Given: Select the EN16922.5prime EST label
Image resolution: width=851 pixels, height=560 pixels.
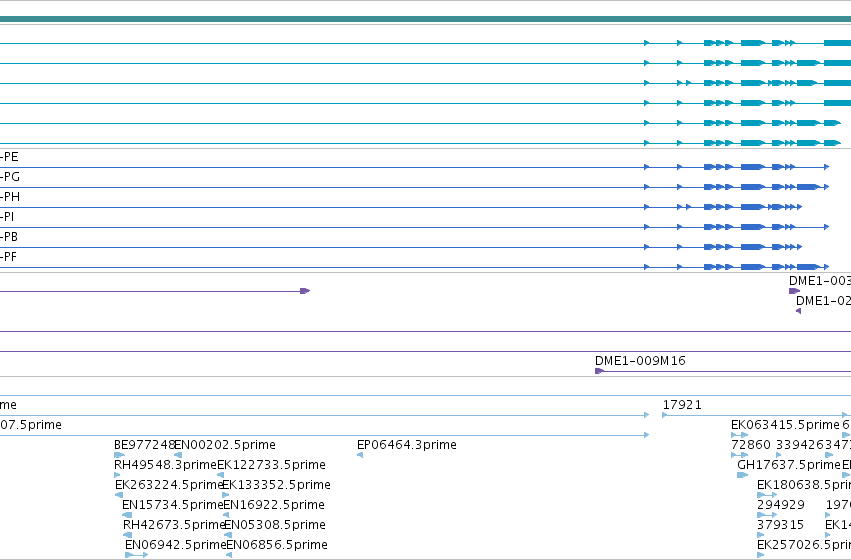Looking at the screenshot, I should click(274, 505).
